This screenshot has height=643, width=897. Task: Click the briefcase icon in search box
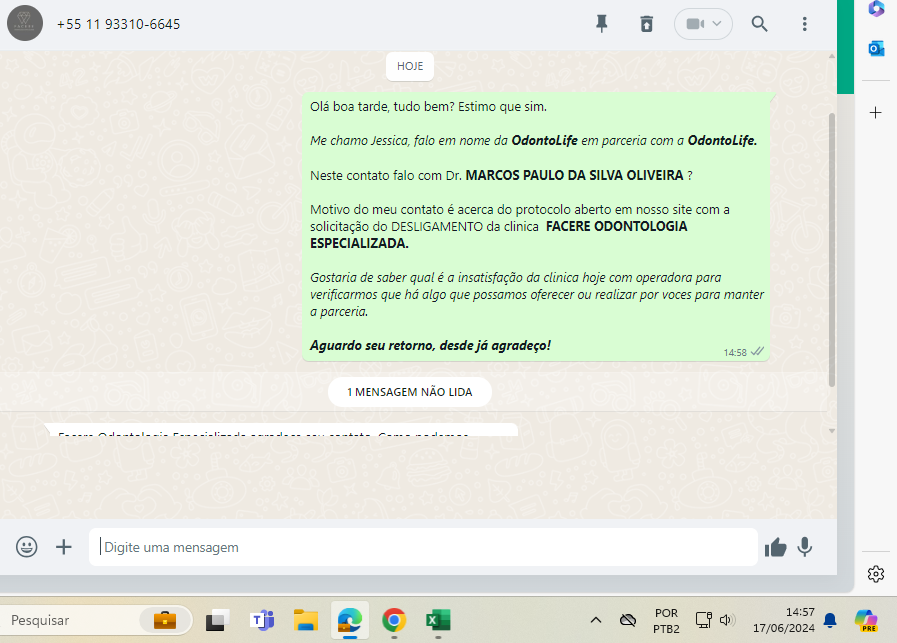[165, 620]
